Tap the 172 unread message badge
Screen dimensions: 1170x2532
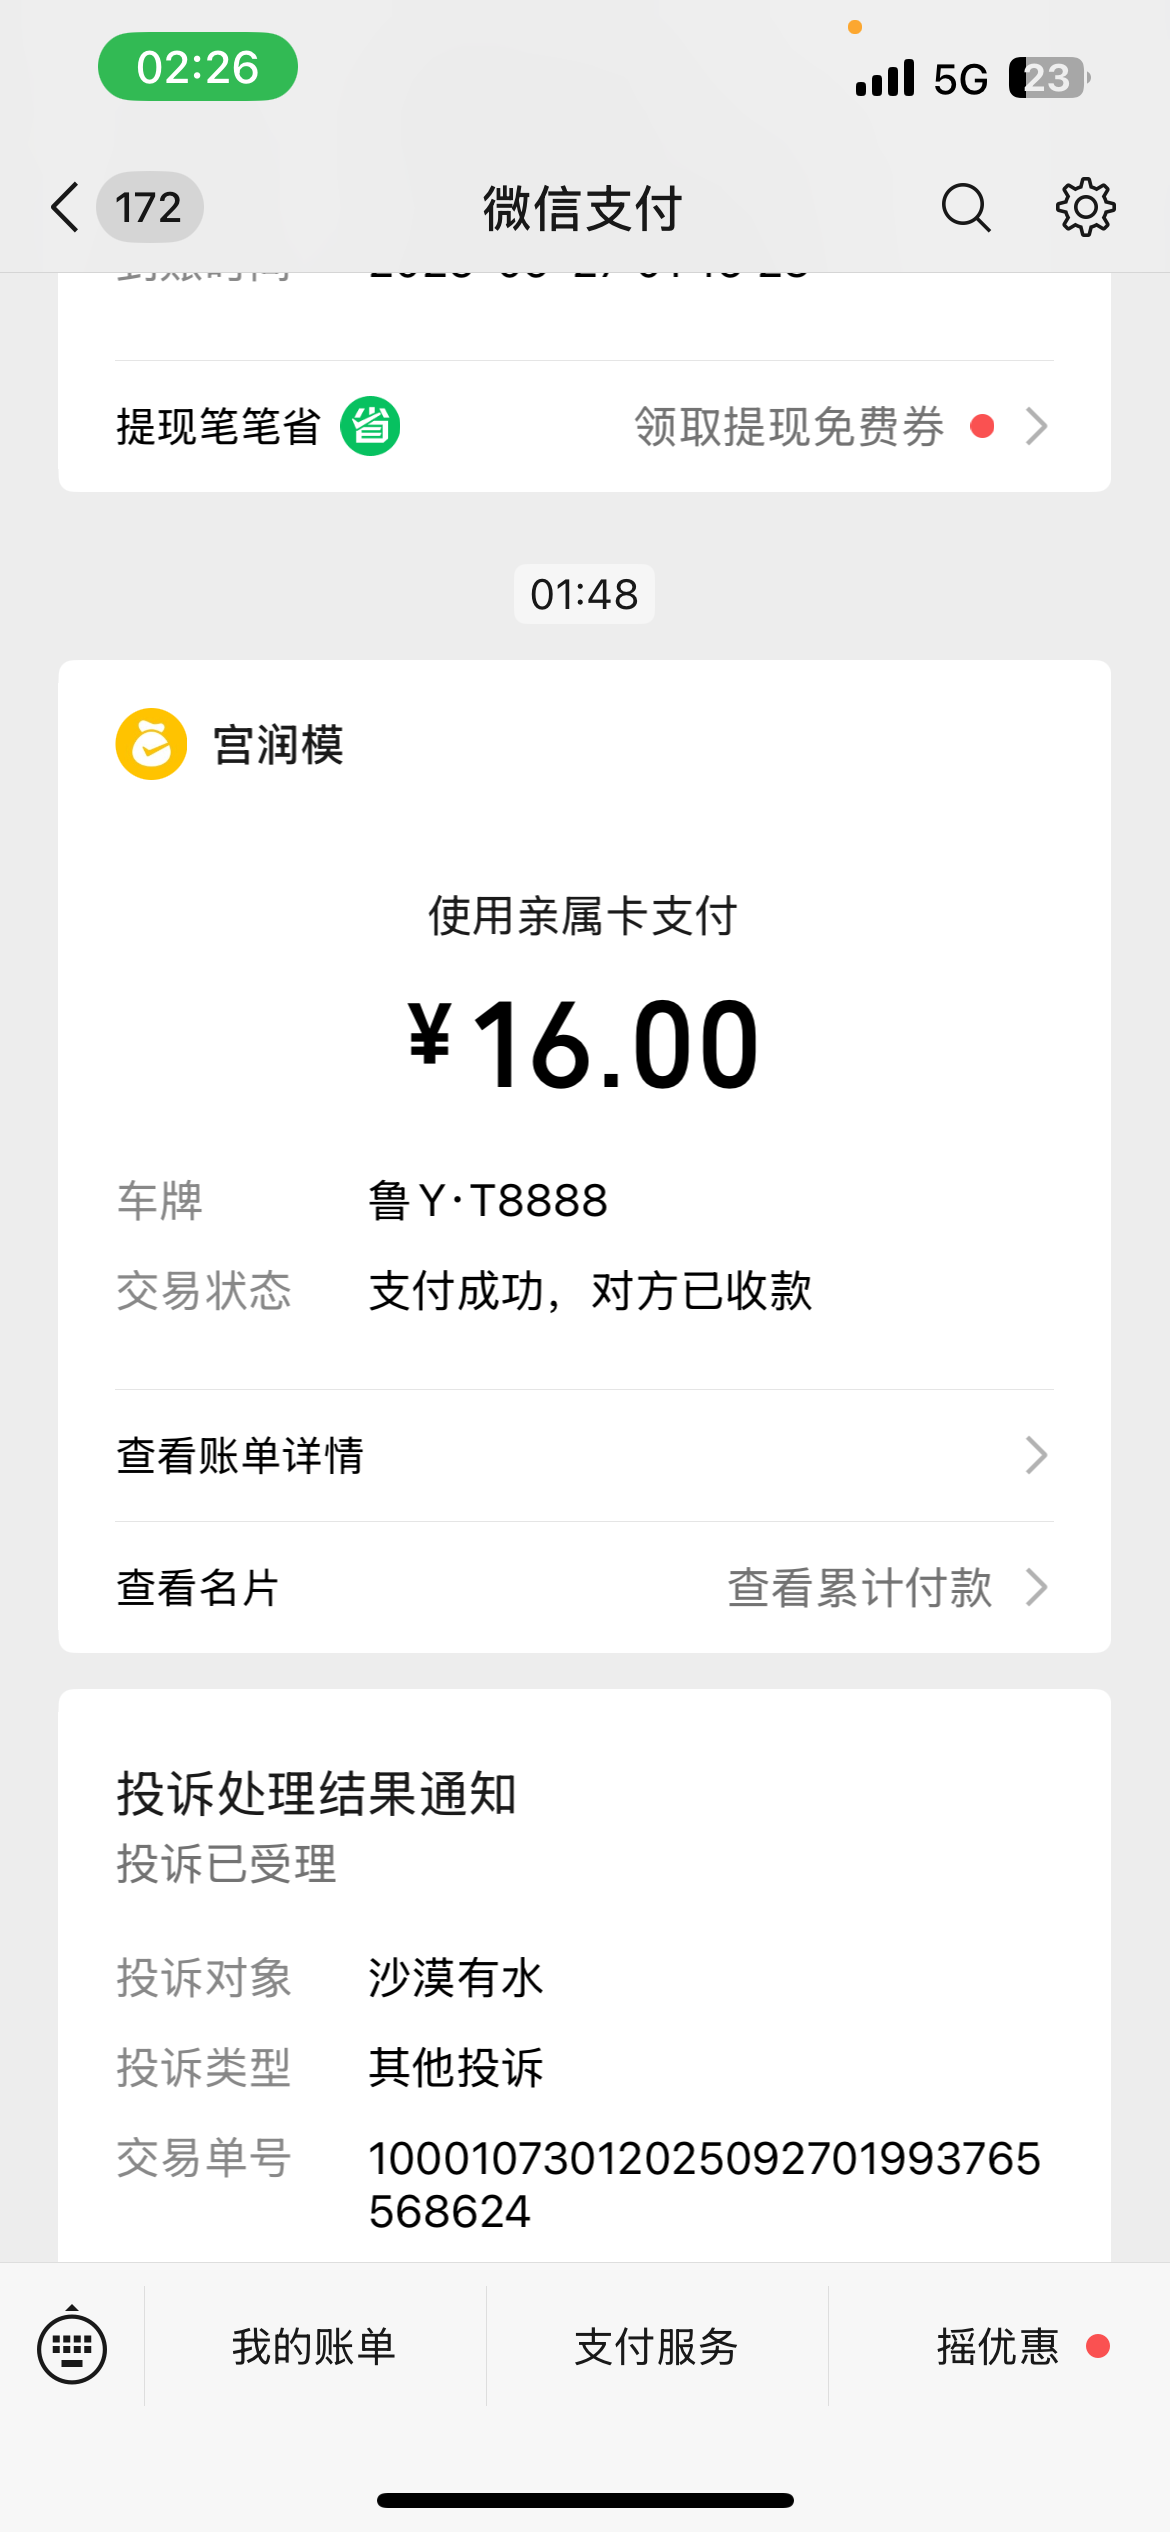150,208
